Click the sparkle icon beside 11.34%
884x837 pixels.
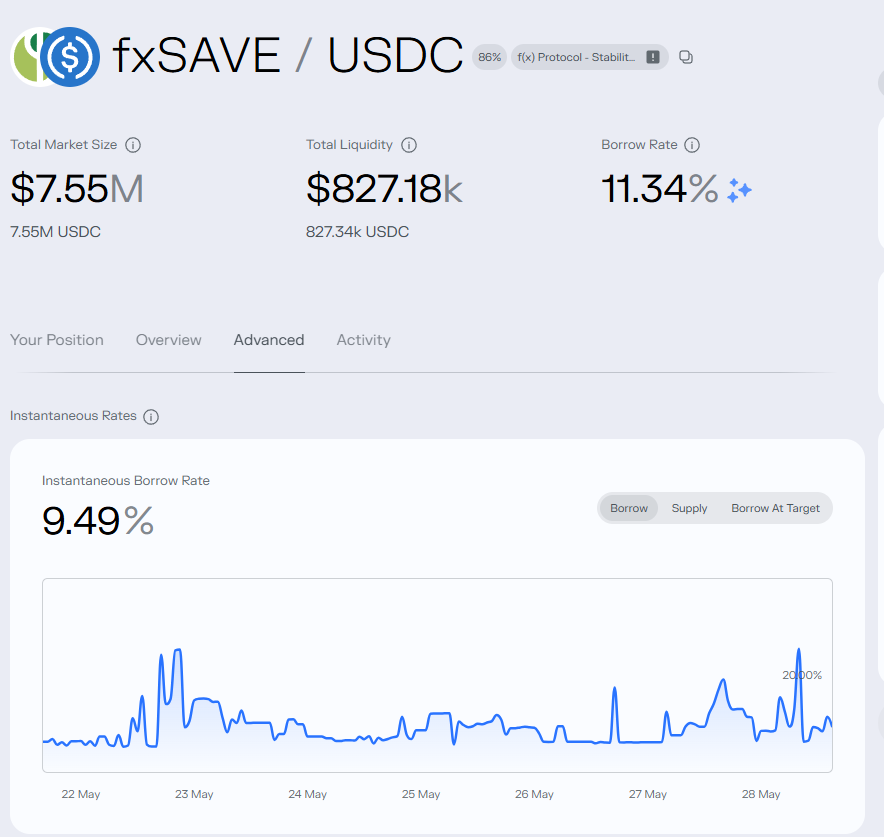click(739, 190)
